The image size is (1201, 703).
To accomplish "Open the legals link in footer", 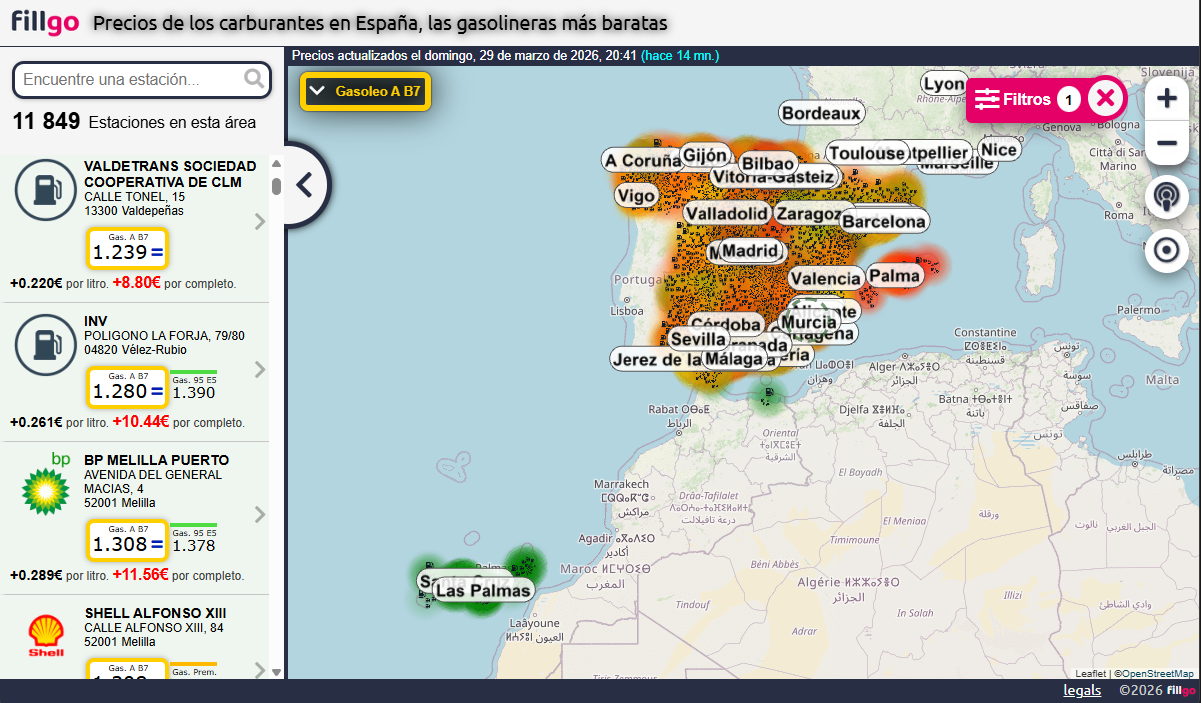I will coord(1082,690).
